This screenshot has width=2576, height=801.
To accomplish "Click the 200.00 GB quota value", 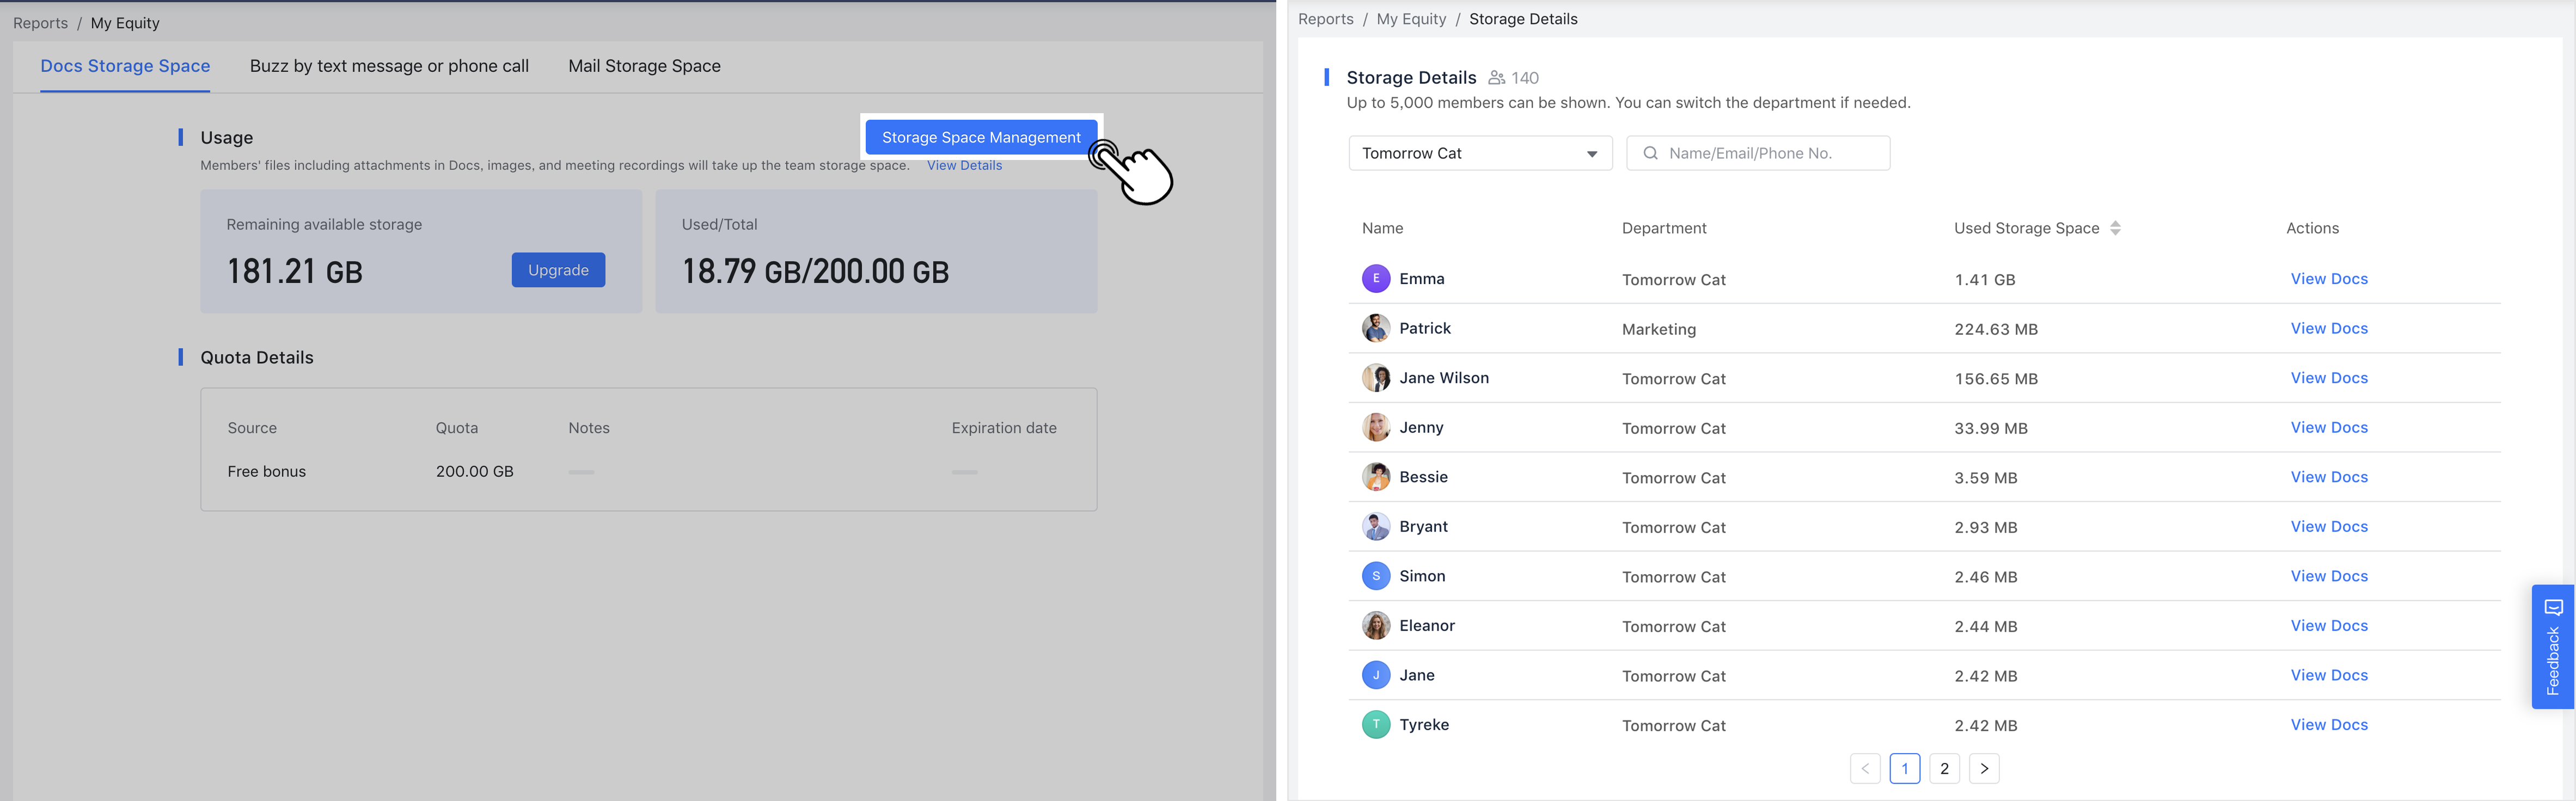I will [474, 471].
